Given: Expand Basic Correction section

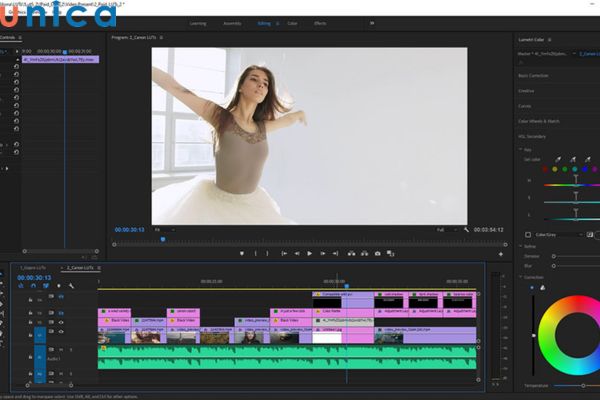Looking at the screenshot, I should (533, 76).
